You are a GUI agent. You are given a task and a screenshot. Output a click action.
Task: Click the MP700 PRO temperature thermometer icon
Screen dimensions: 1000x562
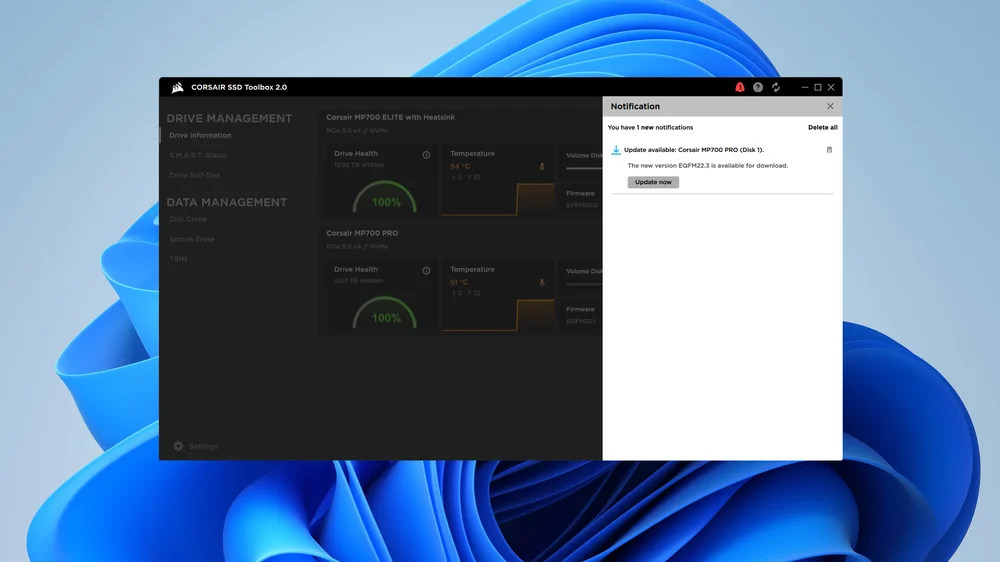point(542,283)
